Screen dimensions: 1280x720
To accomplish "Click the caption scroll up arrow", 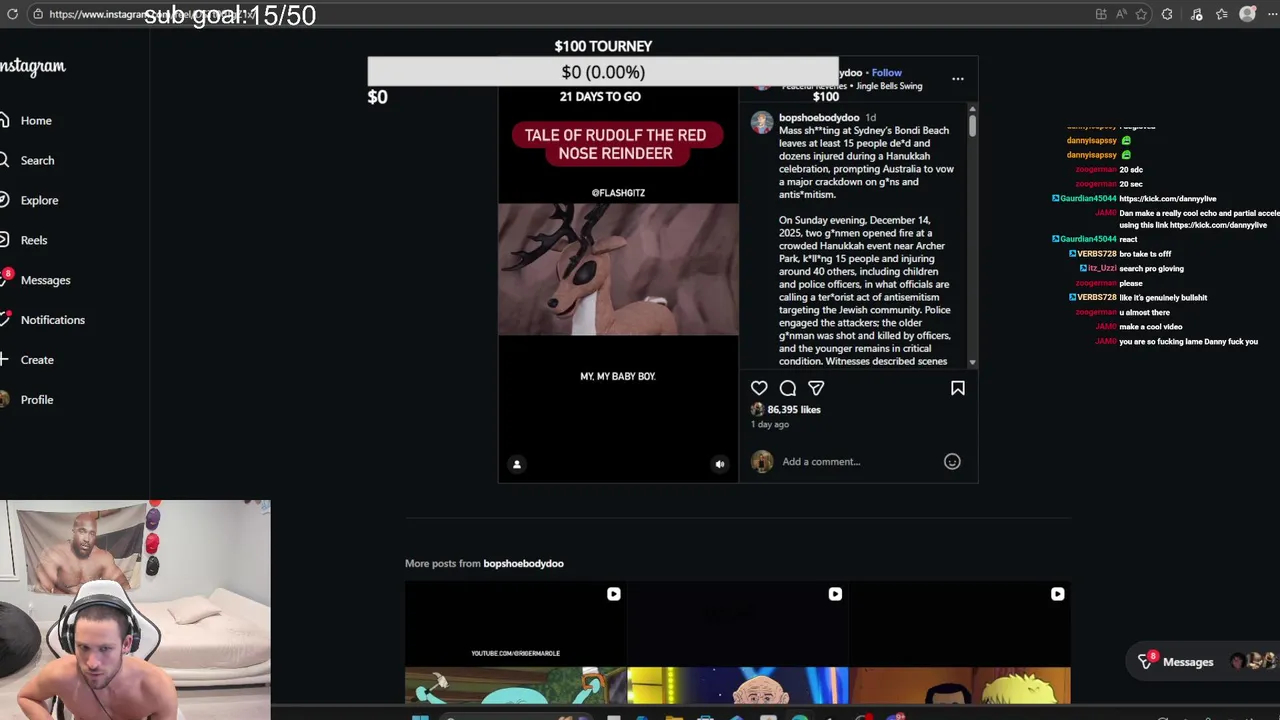I will [972, 109].
